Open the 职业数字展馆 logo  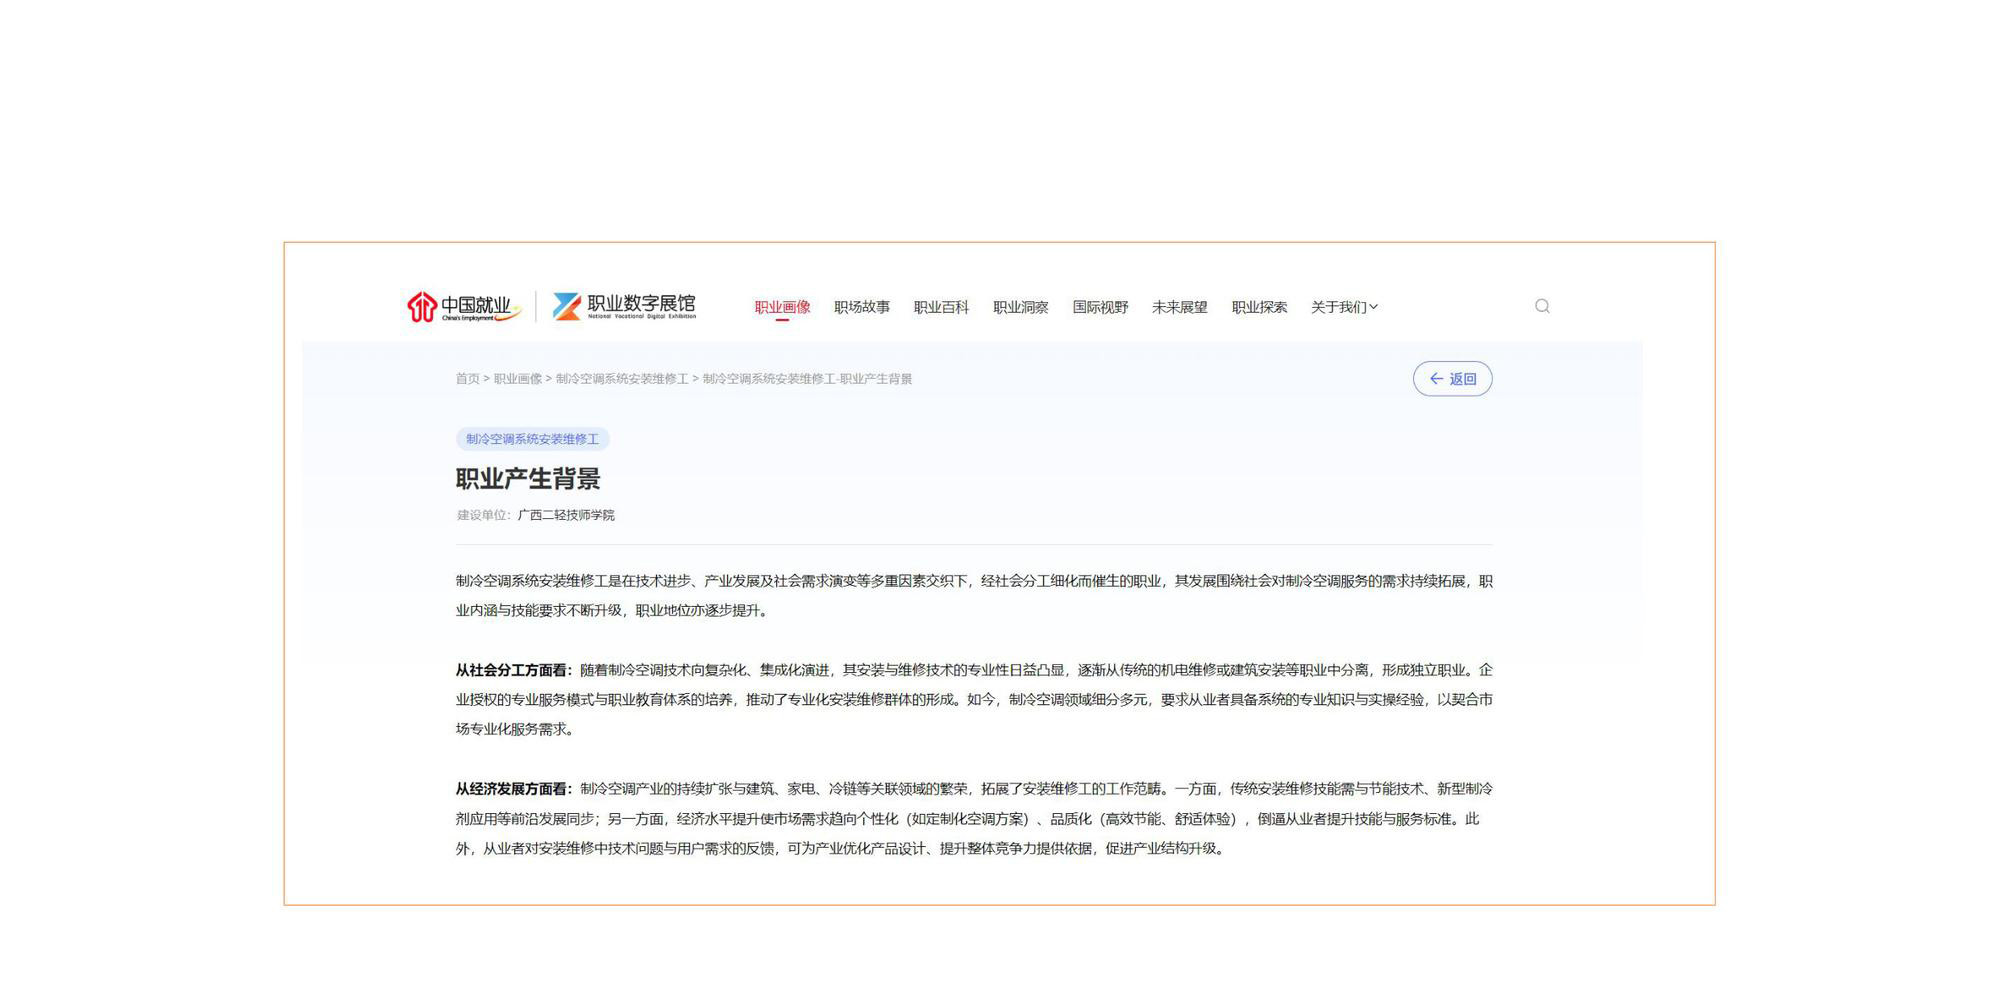pyautogui.click(x=624, y=306)
